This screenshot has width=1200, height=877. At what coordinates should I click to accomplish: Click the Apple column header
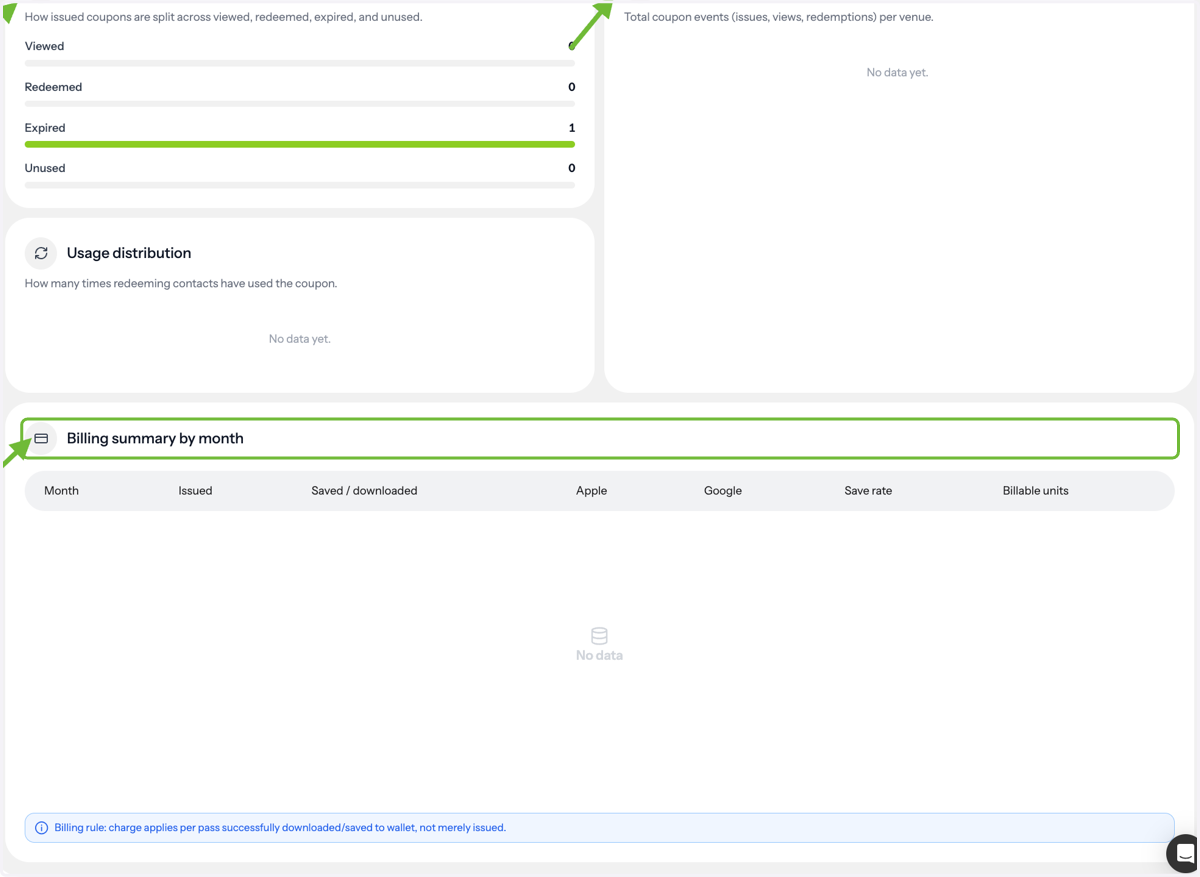(591, 491)
